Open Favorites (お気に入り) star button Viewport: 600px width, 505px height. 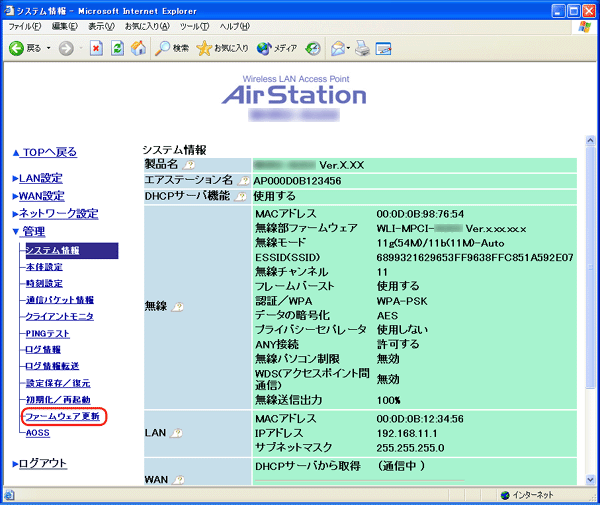point(222,48)
